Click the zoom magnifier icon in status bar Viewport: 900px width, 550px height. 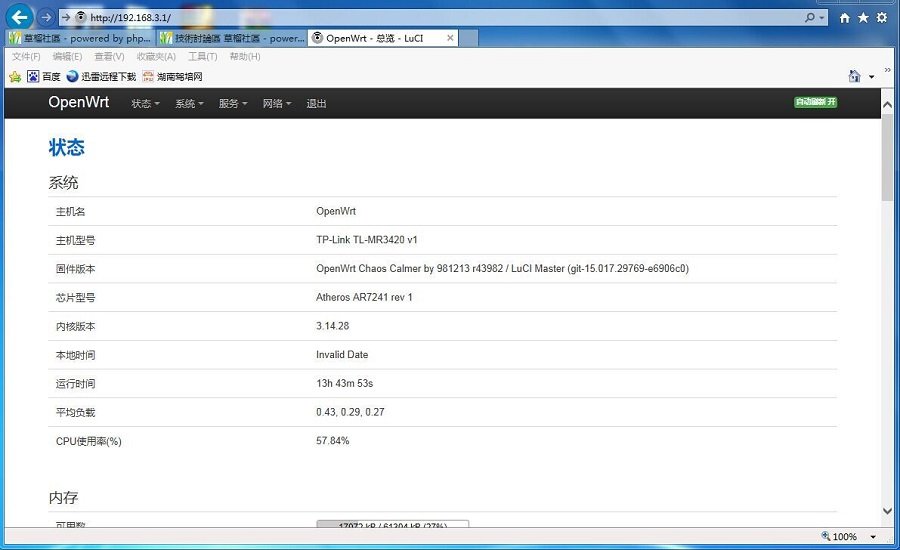(826, 536)
